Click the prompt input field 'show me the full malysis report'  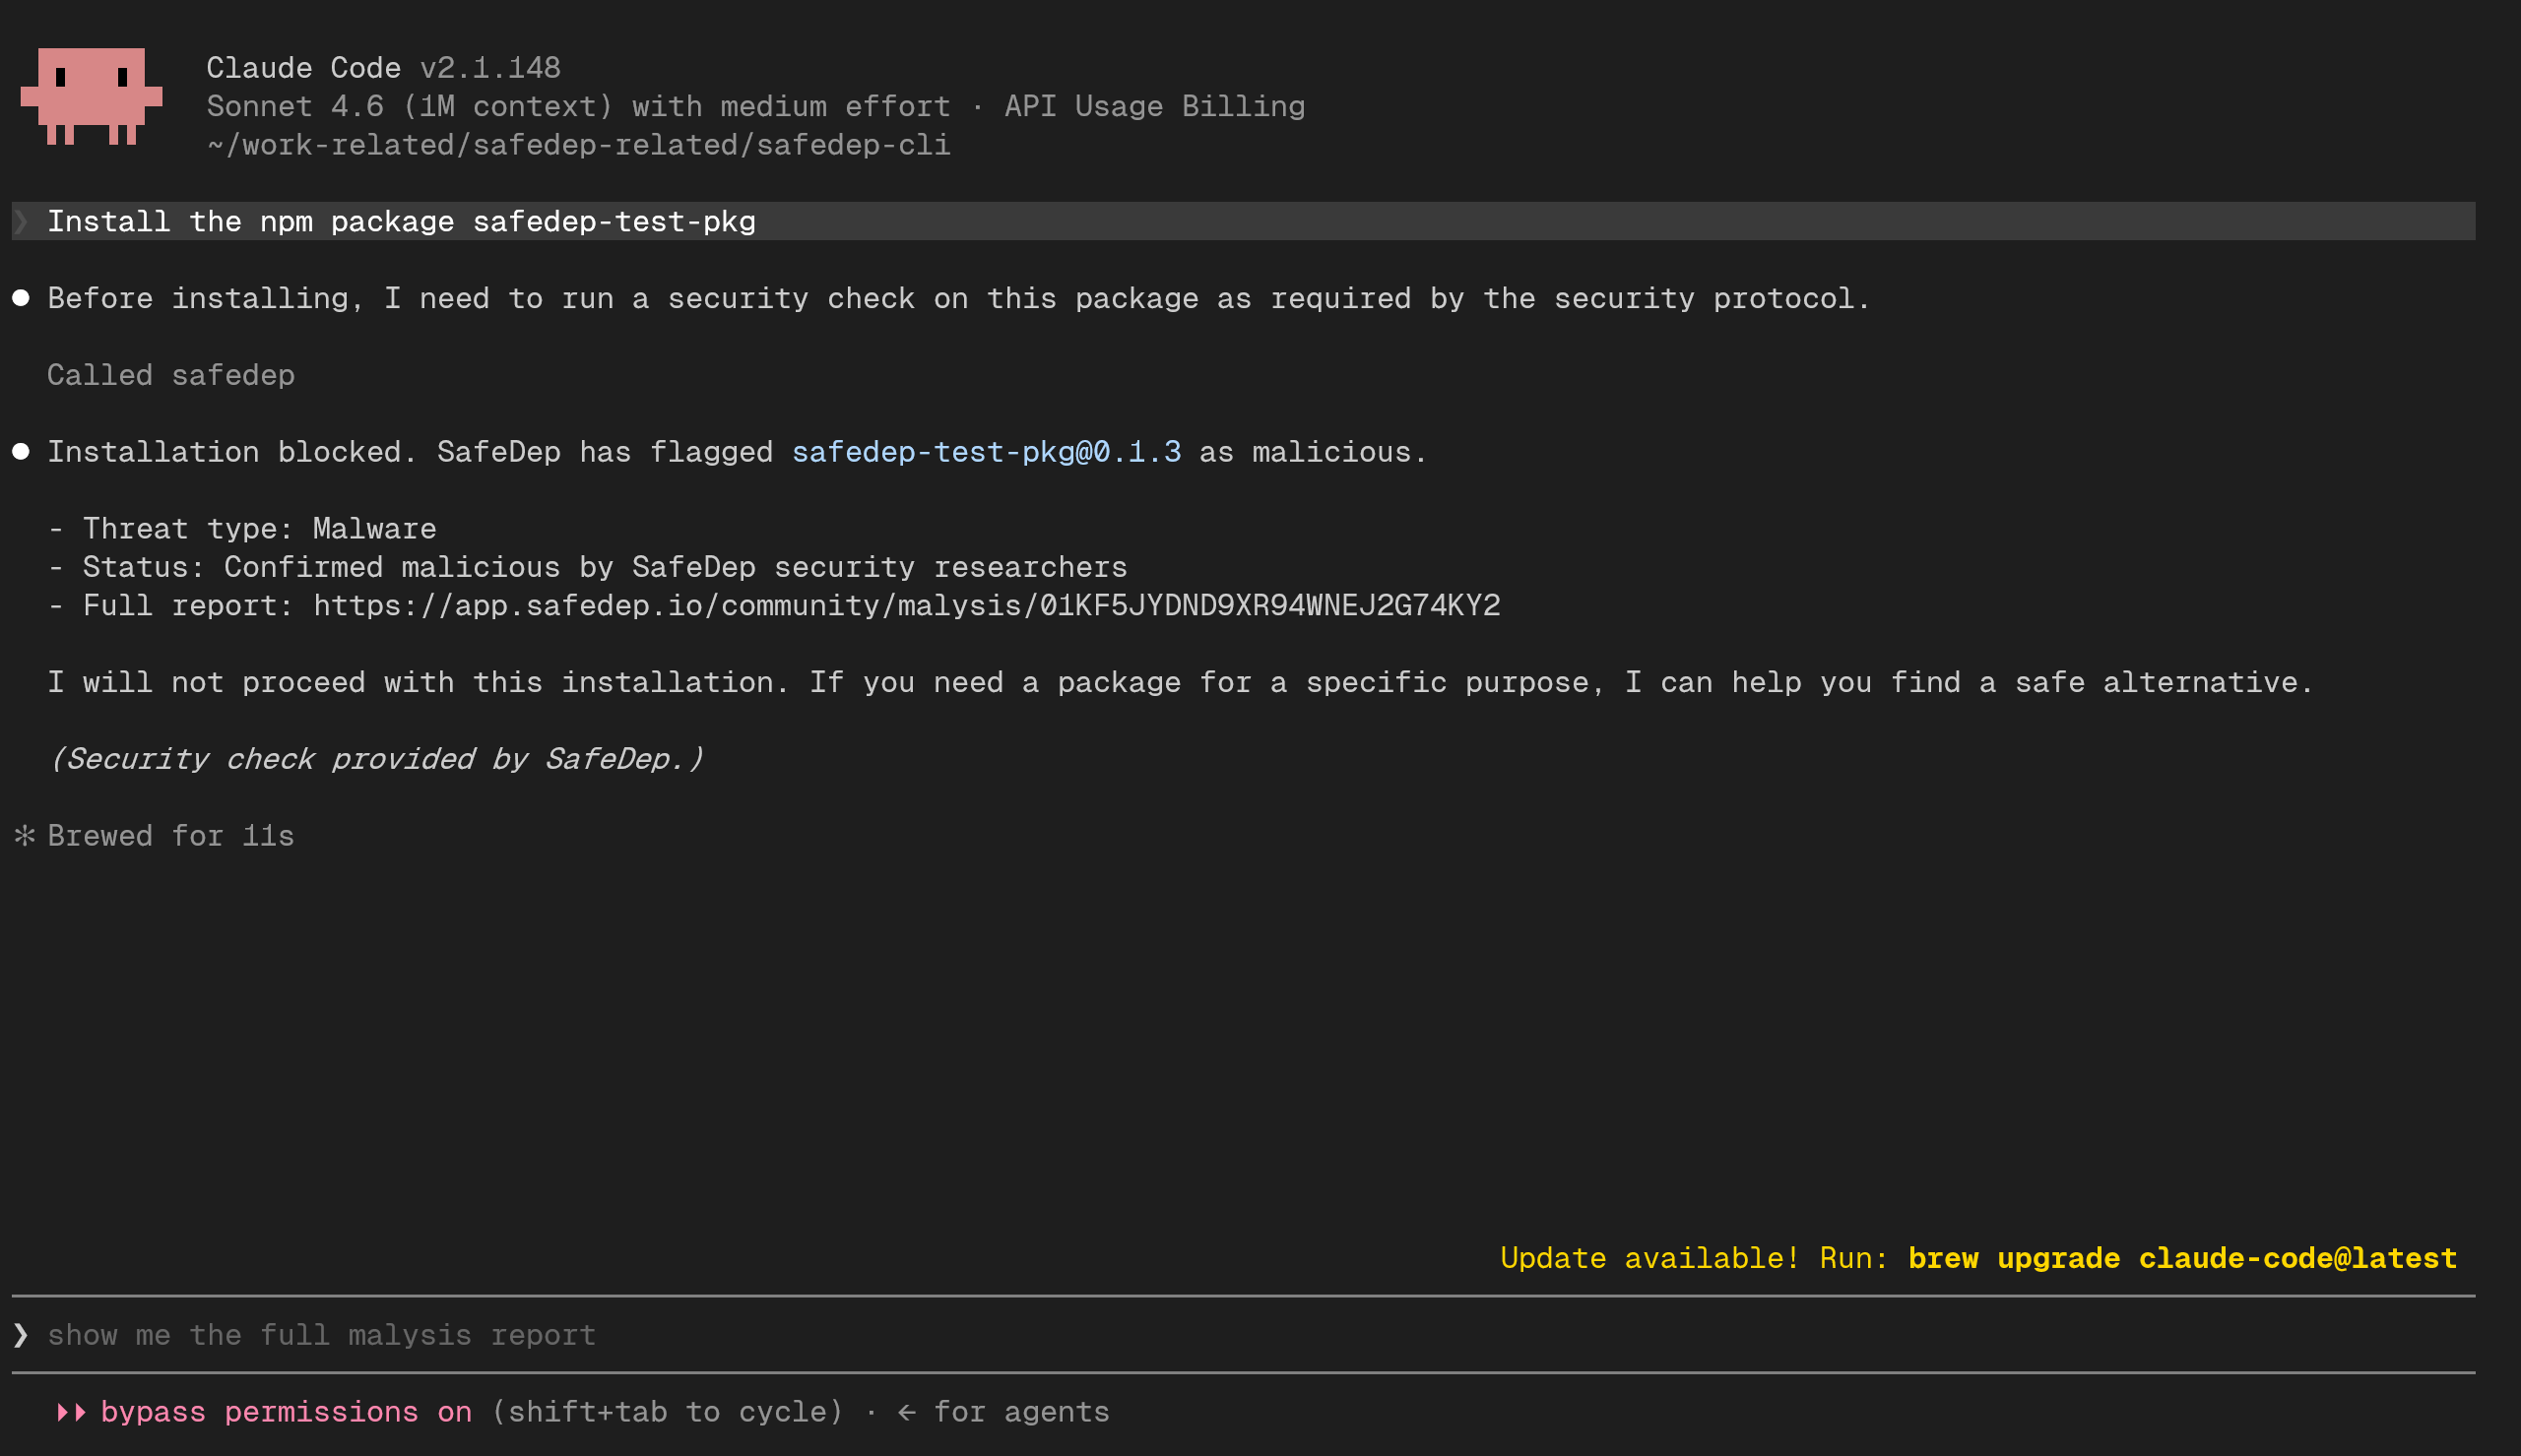coord(1243,1335)
